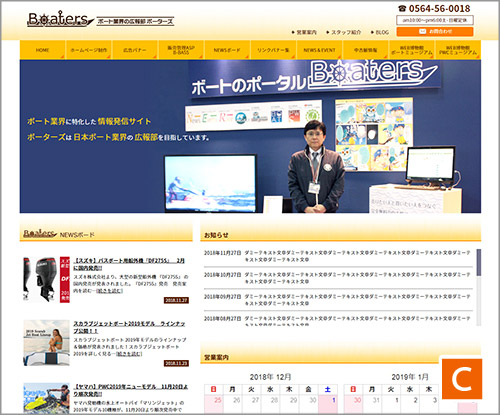Select day 25 in the December calendar

214,404
